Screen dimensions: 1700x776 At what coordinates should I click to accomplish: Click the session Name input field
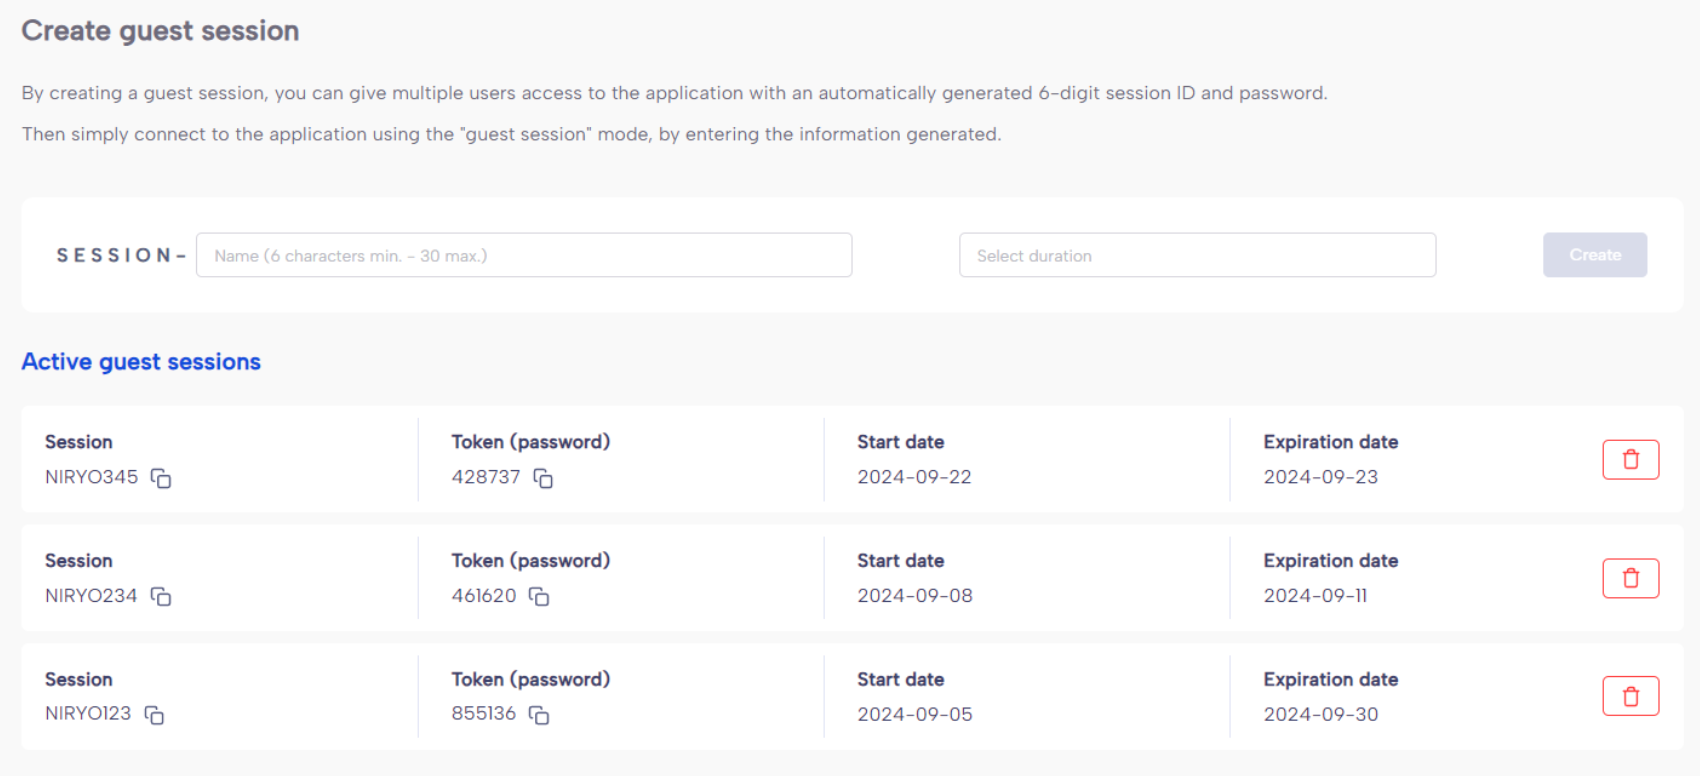524,256
